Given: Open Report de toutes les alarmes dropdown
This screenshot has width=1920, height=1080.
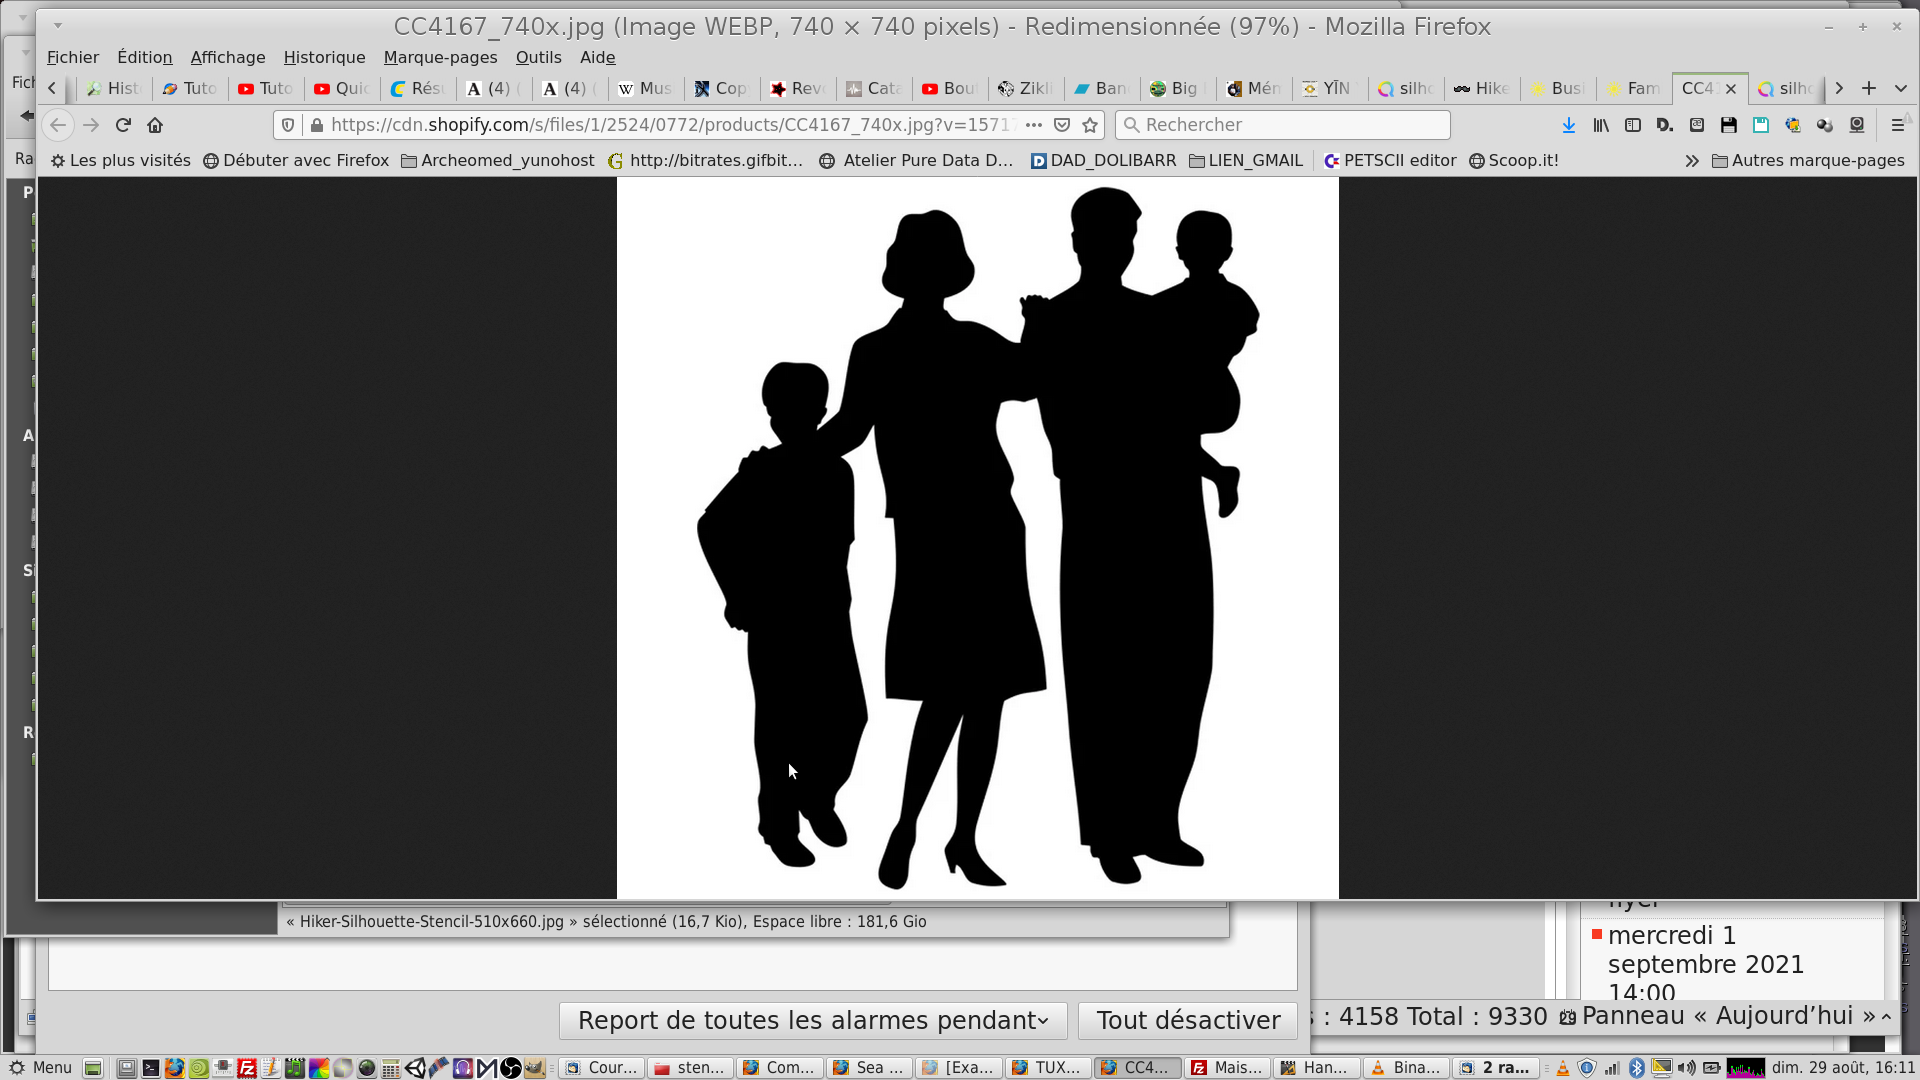Looking at the screenshot, I should (x=812, y=1020).
